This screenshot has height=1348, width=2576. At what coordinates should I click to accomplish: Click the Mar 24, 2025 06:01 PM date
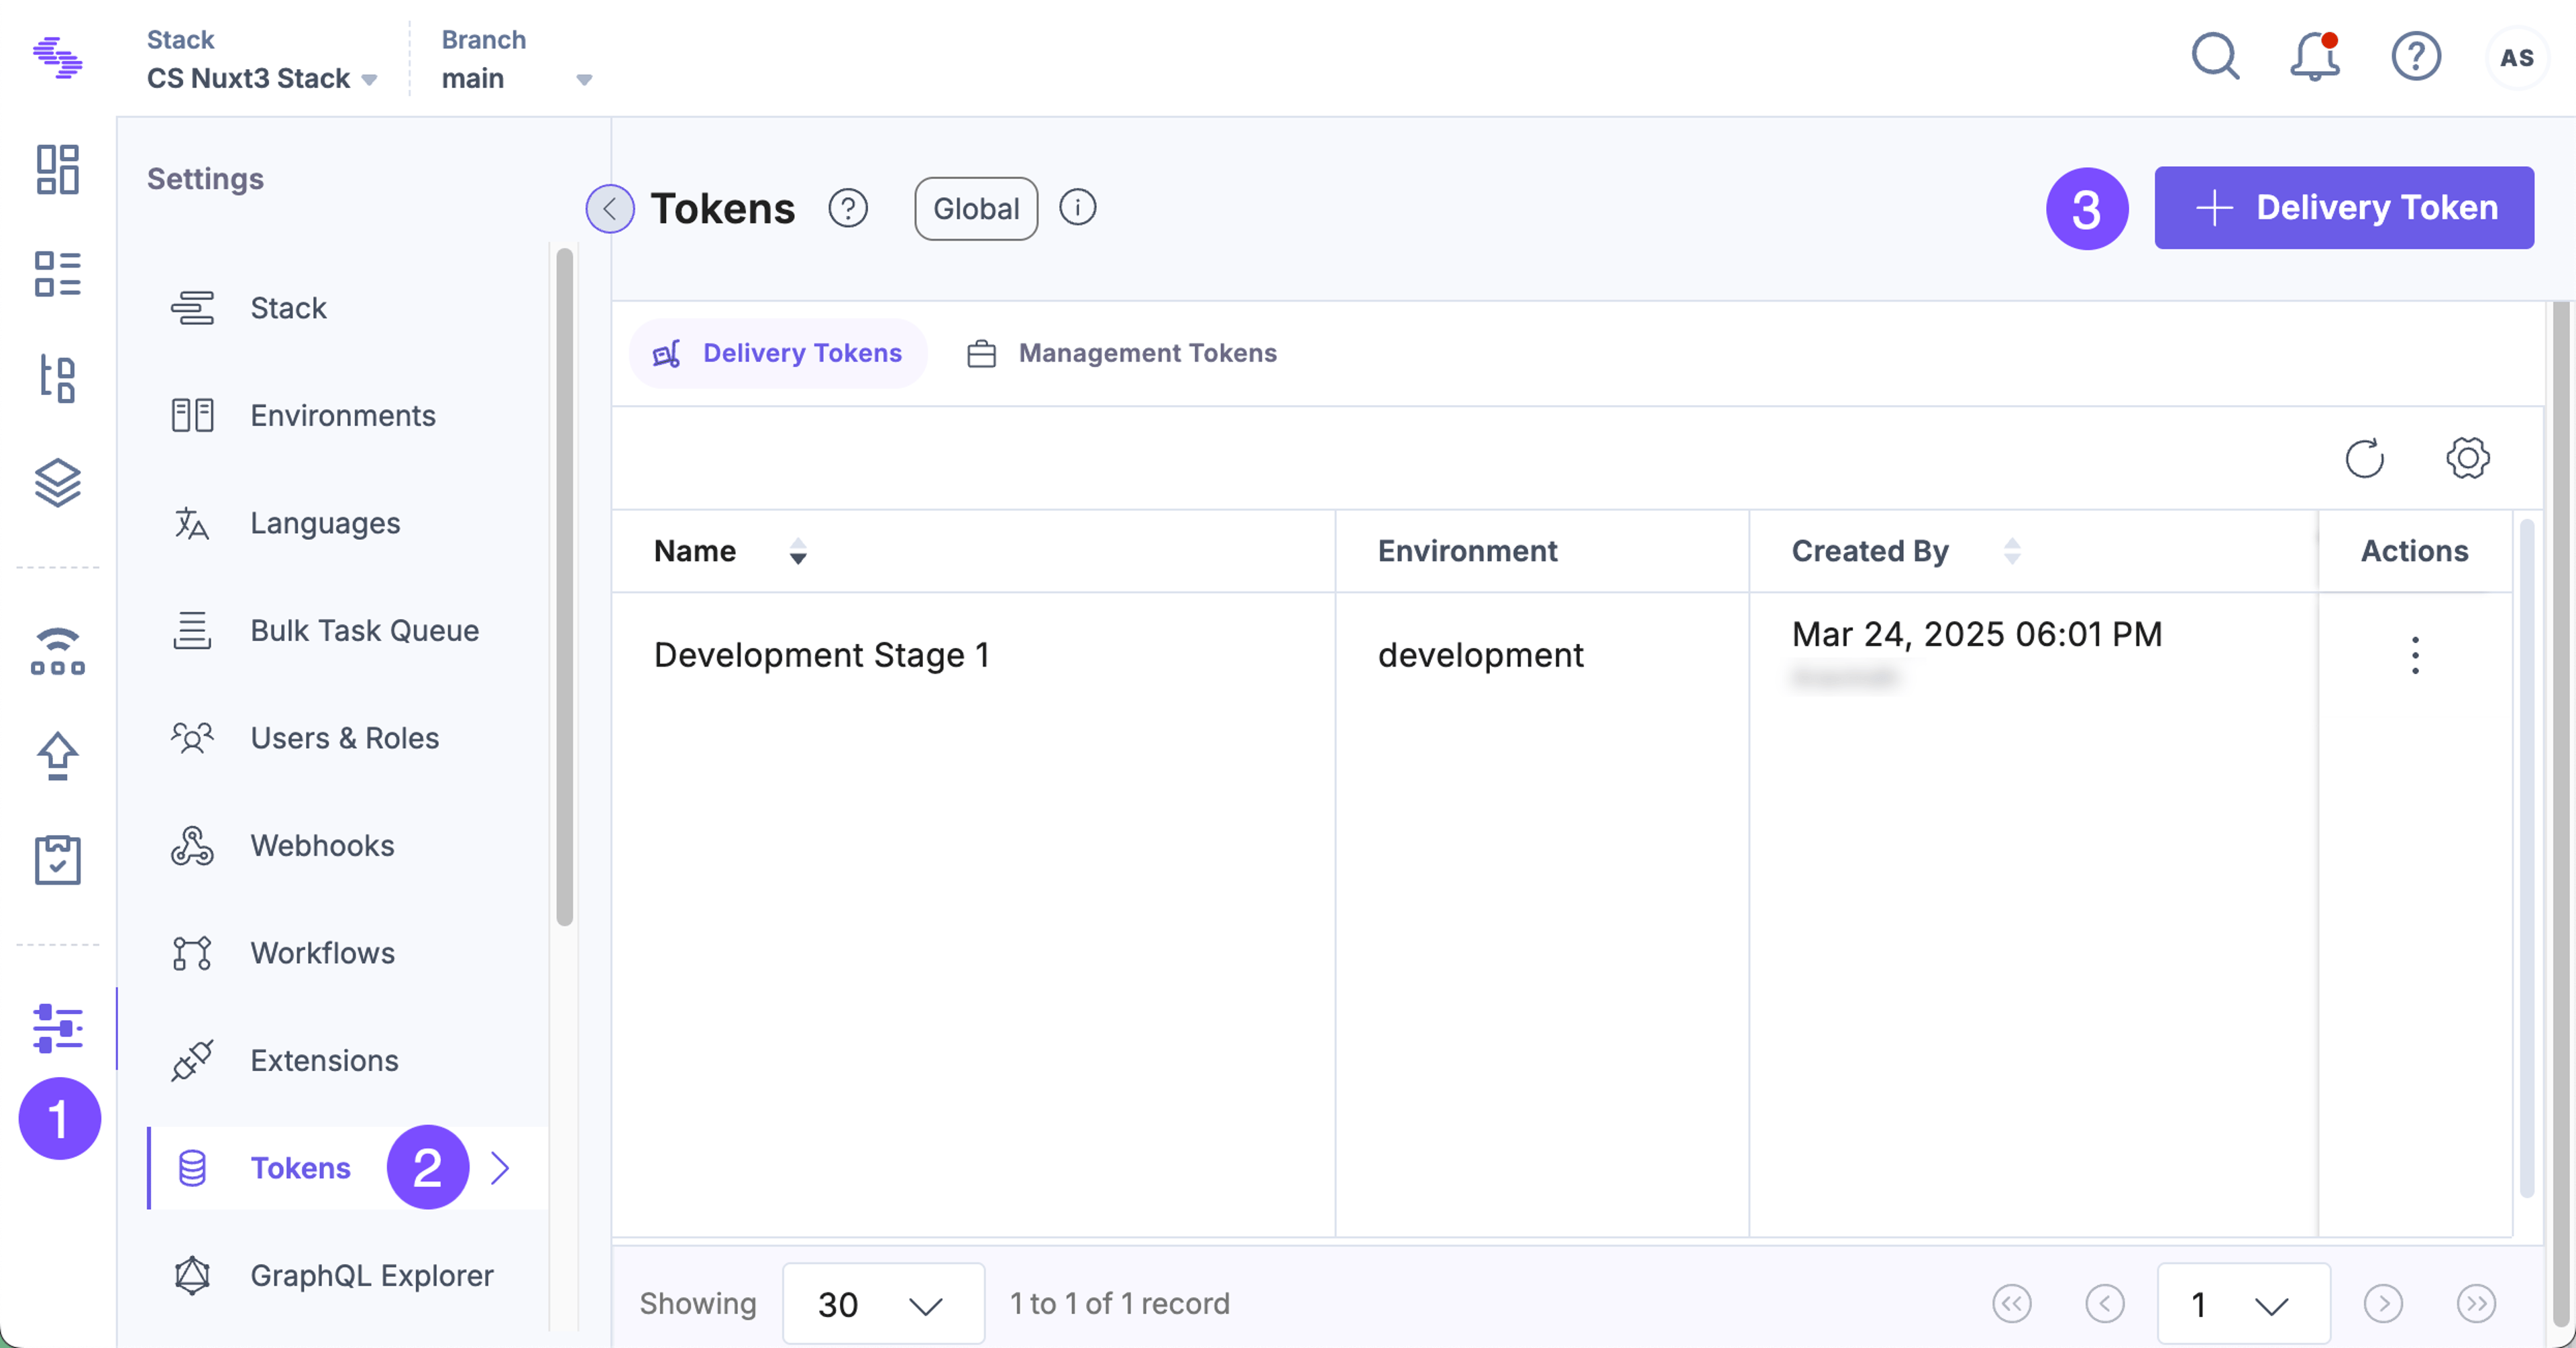click(x=1977, y=634)
